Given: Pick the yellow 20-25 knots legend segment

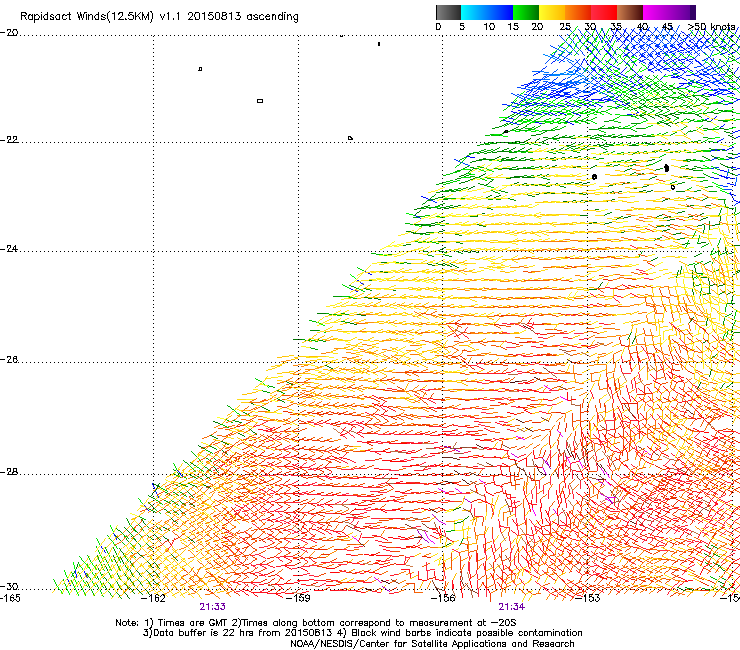Looking at the screenshot, I should tap(552, 12).
